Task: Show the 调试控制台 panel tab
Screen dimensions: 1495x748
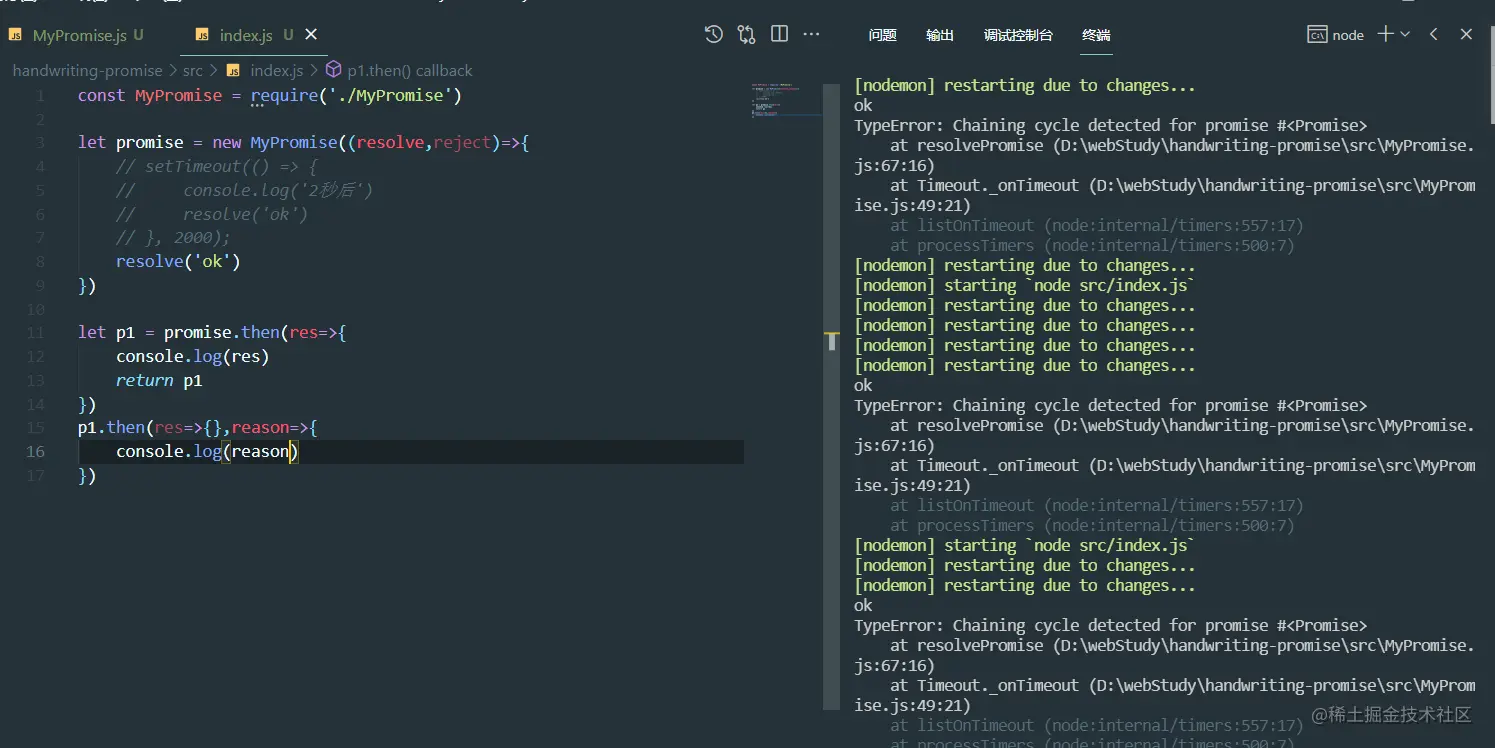Action: [1018, 35]
